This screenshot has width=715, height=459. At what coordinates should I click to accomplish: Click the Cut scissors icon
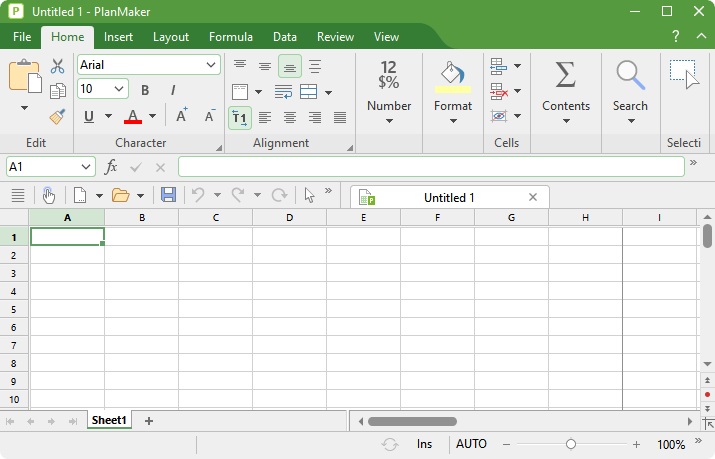(x=57, y=66)
